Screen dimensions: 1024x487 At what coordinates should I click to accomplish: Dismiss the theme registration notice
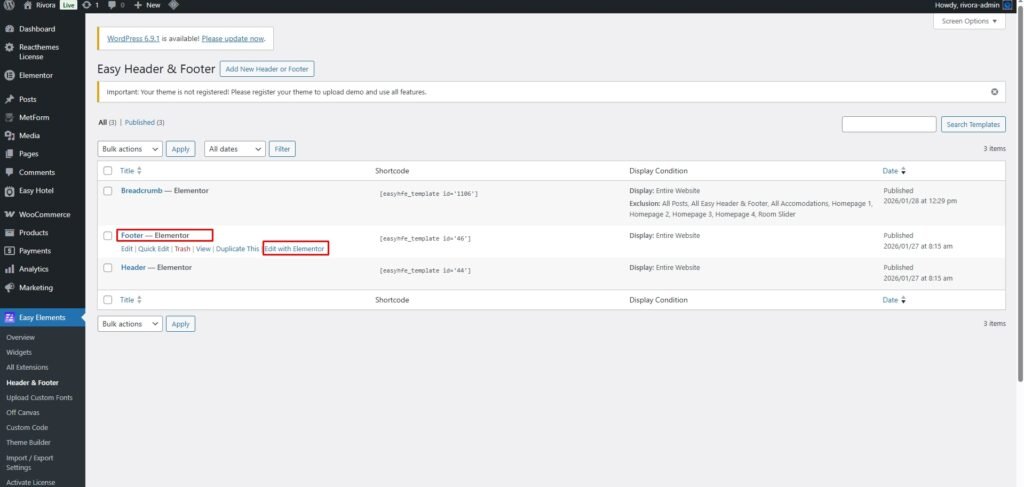coord(994,92)
